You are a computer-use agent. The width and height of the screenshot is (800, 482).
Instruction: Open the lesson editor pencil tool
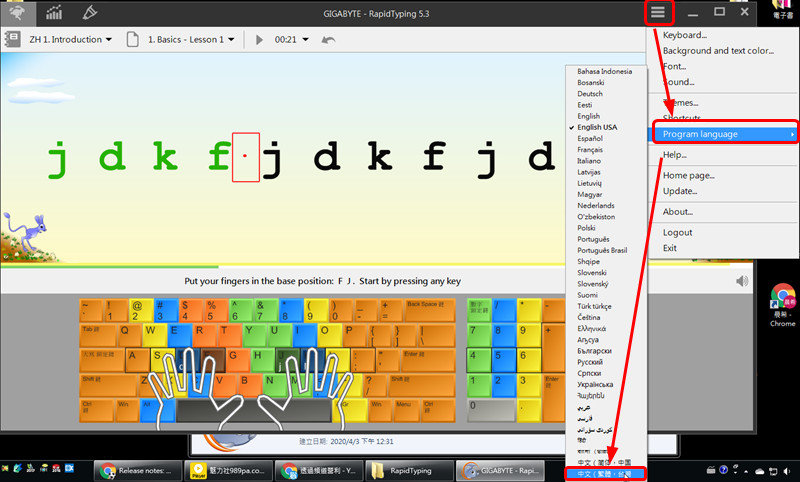point(90,13)
